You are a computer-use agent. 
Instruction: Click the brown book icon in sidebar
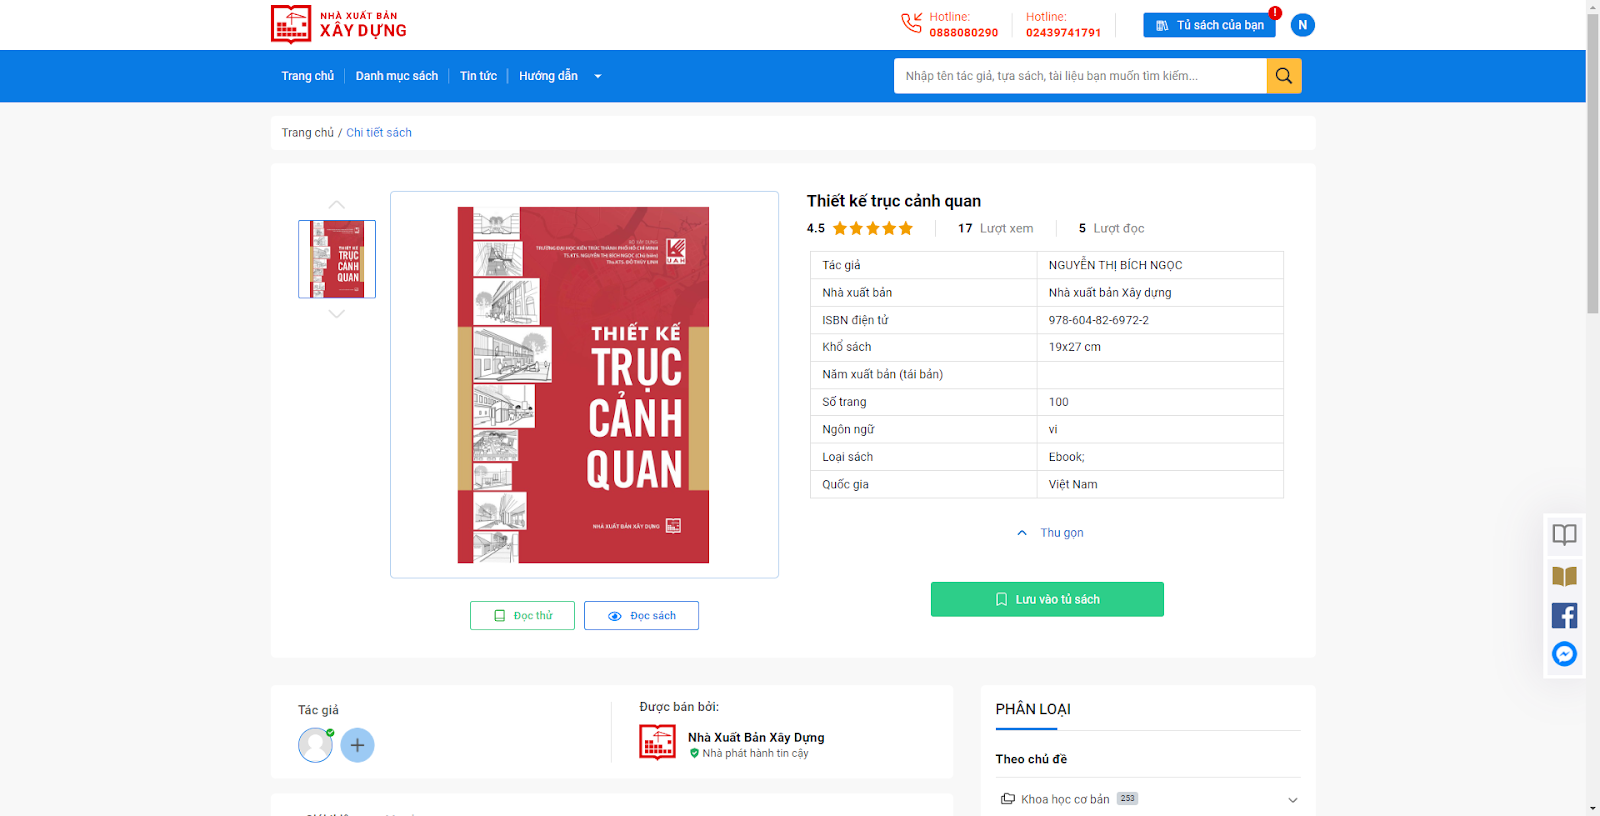click(x=1564, y=576)
